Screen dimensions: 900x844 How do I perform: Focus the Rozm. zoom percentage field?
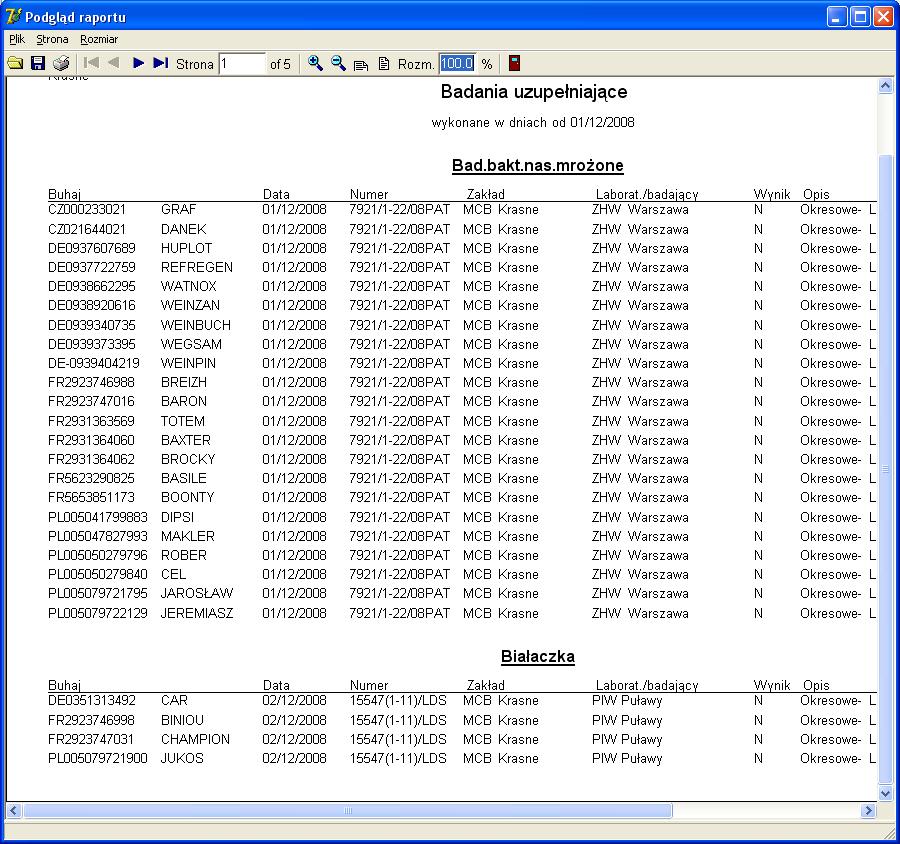[457, 64]
